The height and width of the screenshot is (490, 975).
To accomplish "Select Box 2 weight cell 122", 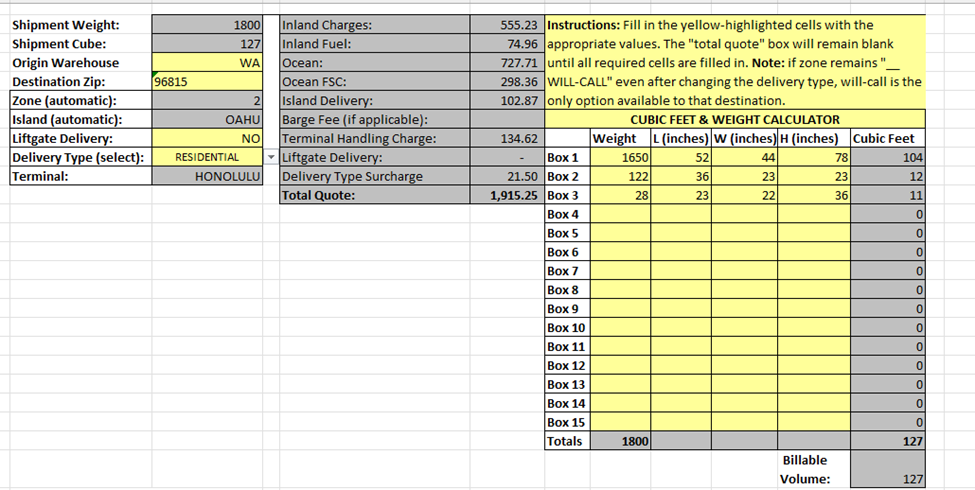I will coord(620,177).
